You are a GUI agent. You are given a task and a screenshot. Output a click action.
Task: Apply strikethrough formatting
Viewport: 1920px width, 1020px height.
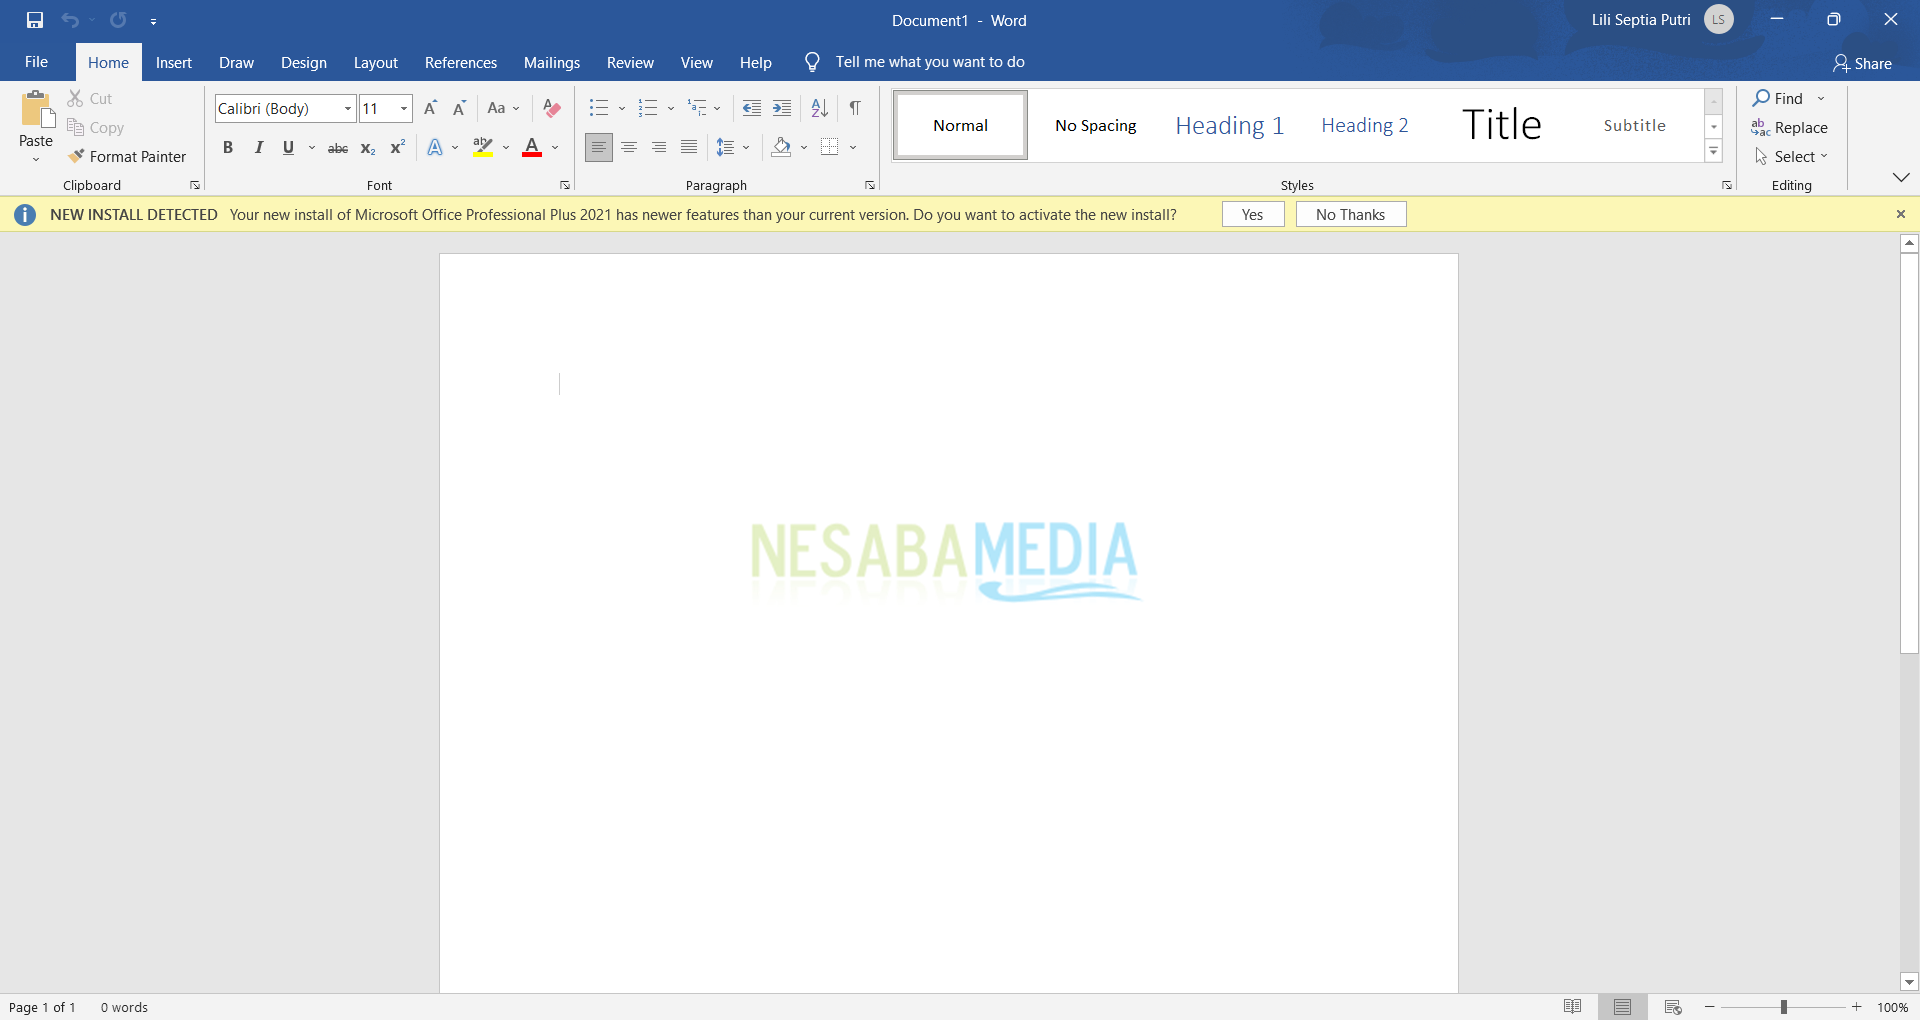[338, 148]
